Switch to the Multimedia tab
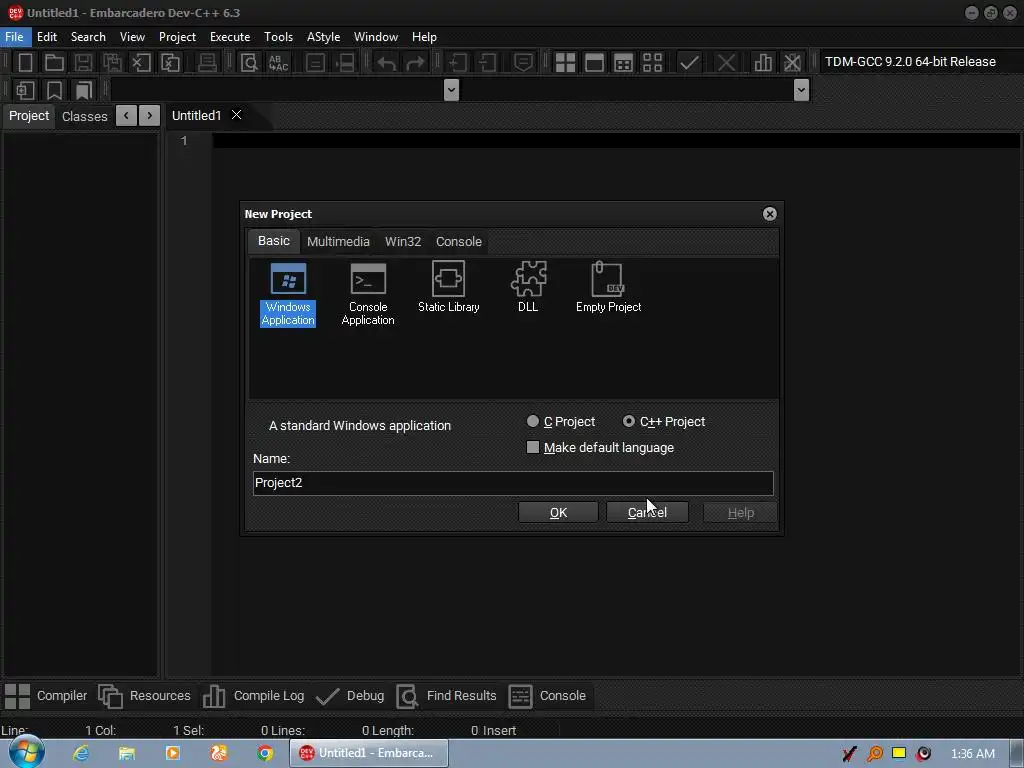Viewport: 1024px width, 768px height. (x=338, y=242)
